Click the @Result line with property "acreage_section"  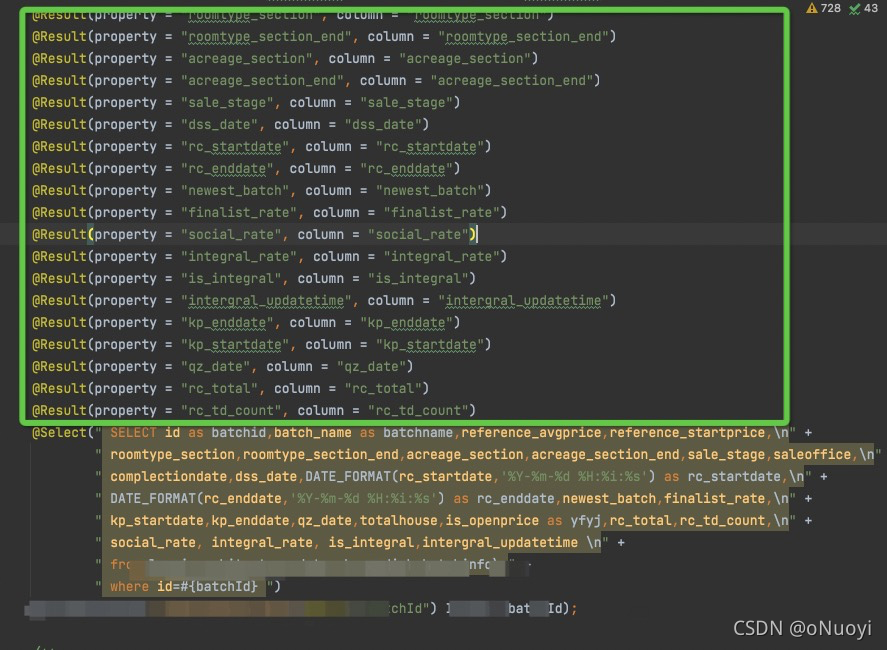pyautogui.click(x=285, y=59)
